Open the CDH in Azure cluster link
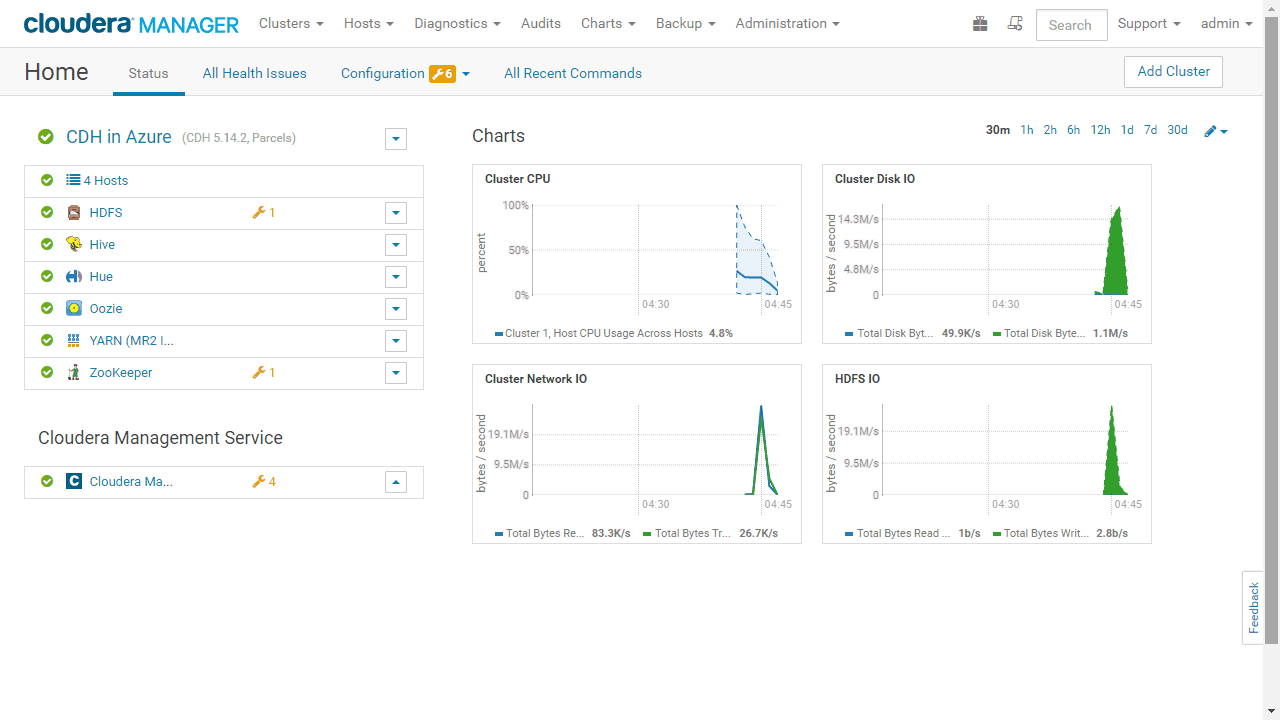The width and height of the screenshot is (1280, 720). coord(119,137)
